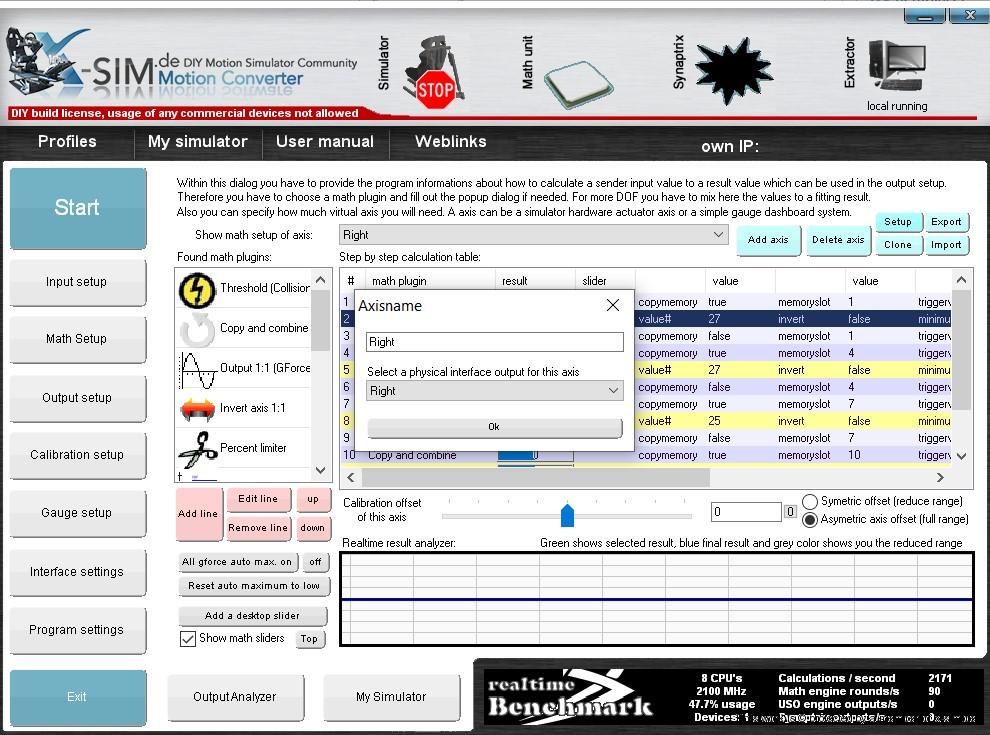Open the Show math setup of axis dropdown
Screen dimensions: 990x735
534,235
